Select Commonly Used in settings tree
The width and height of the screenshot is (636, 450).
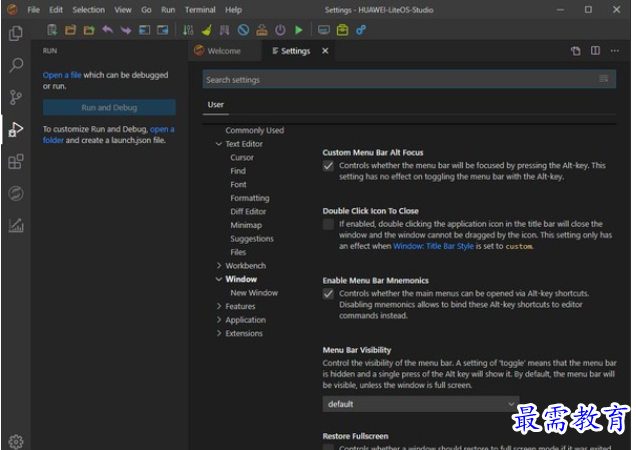coord(255,131)
